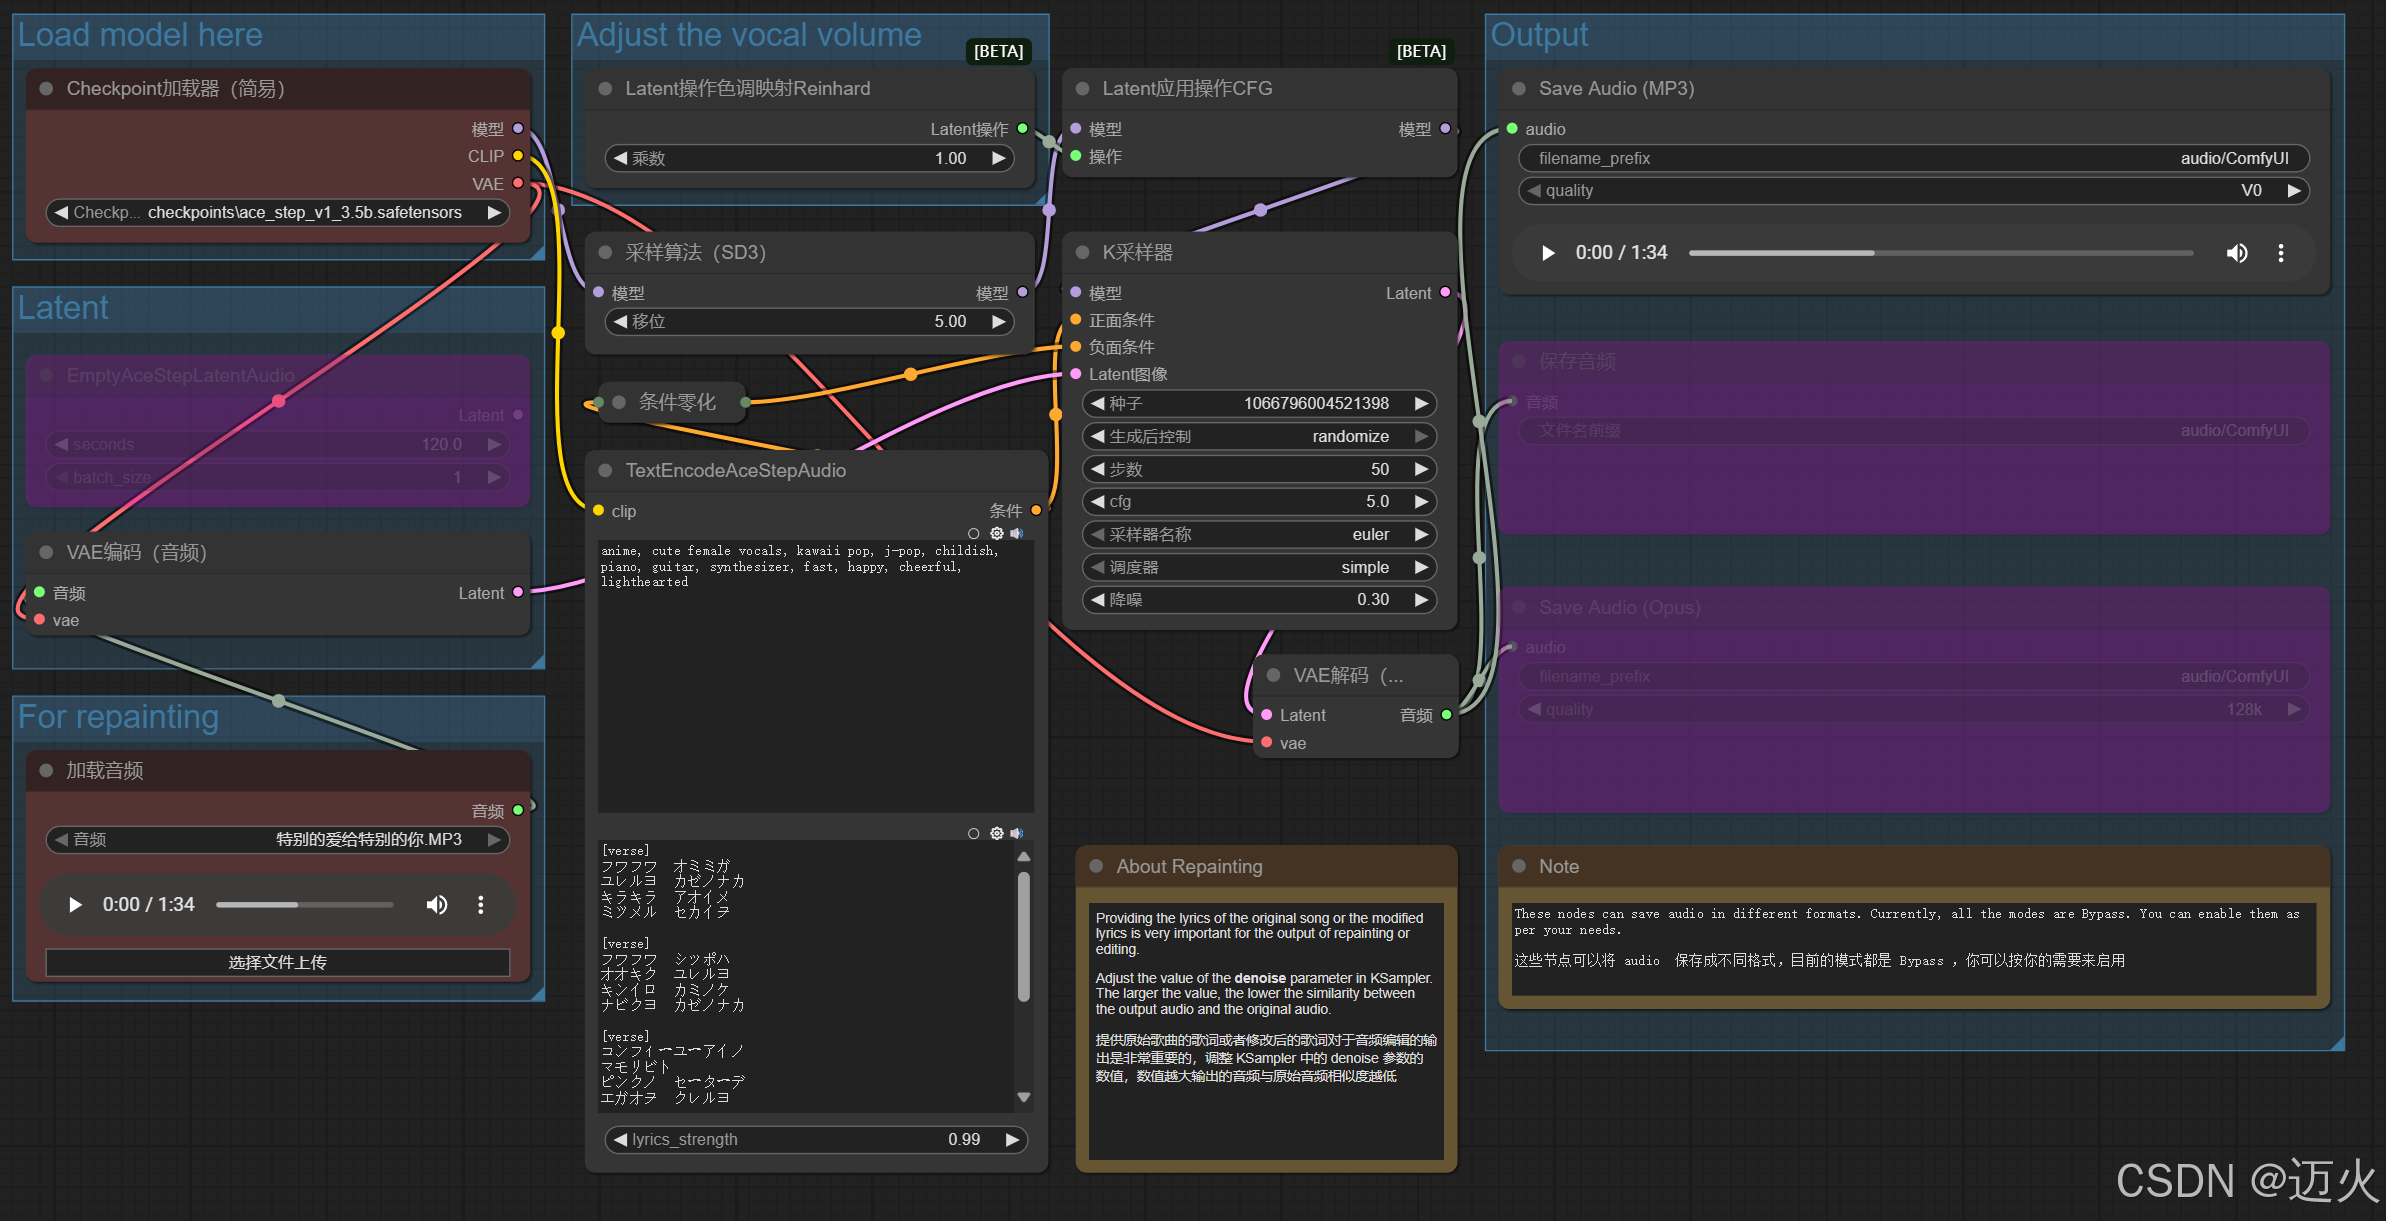Mute the Save Audio (MP3) player volume

[2237, 253]
